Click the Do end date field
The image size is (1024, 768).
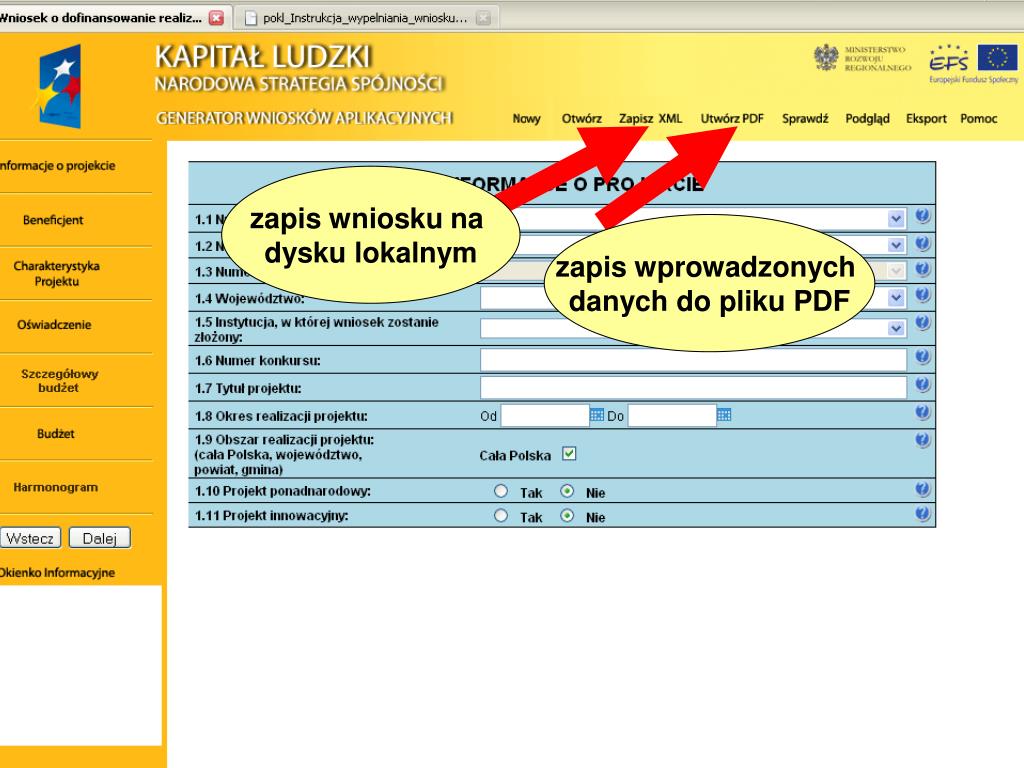[x=672, y=415]
